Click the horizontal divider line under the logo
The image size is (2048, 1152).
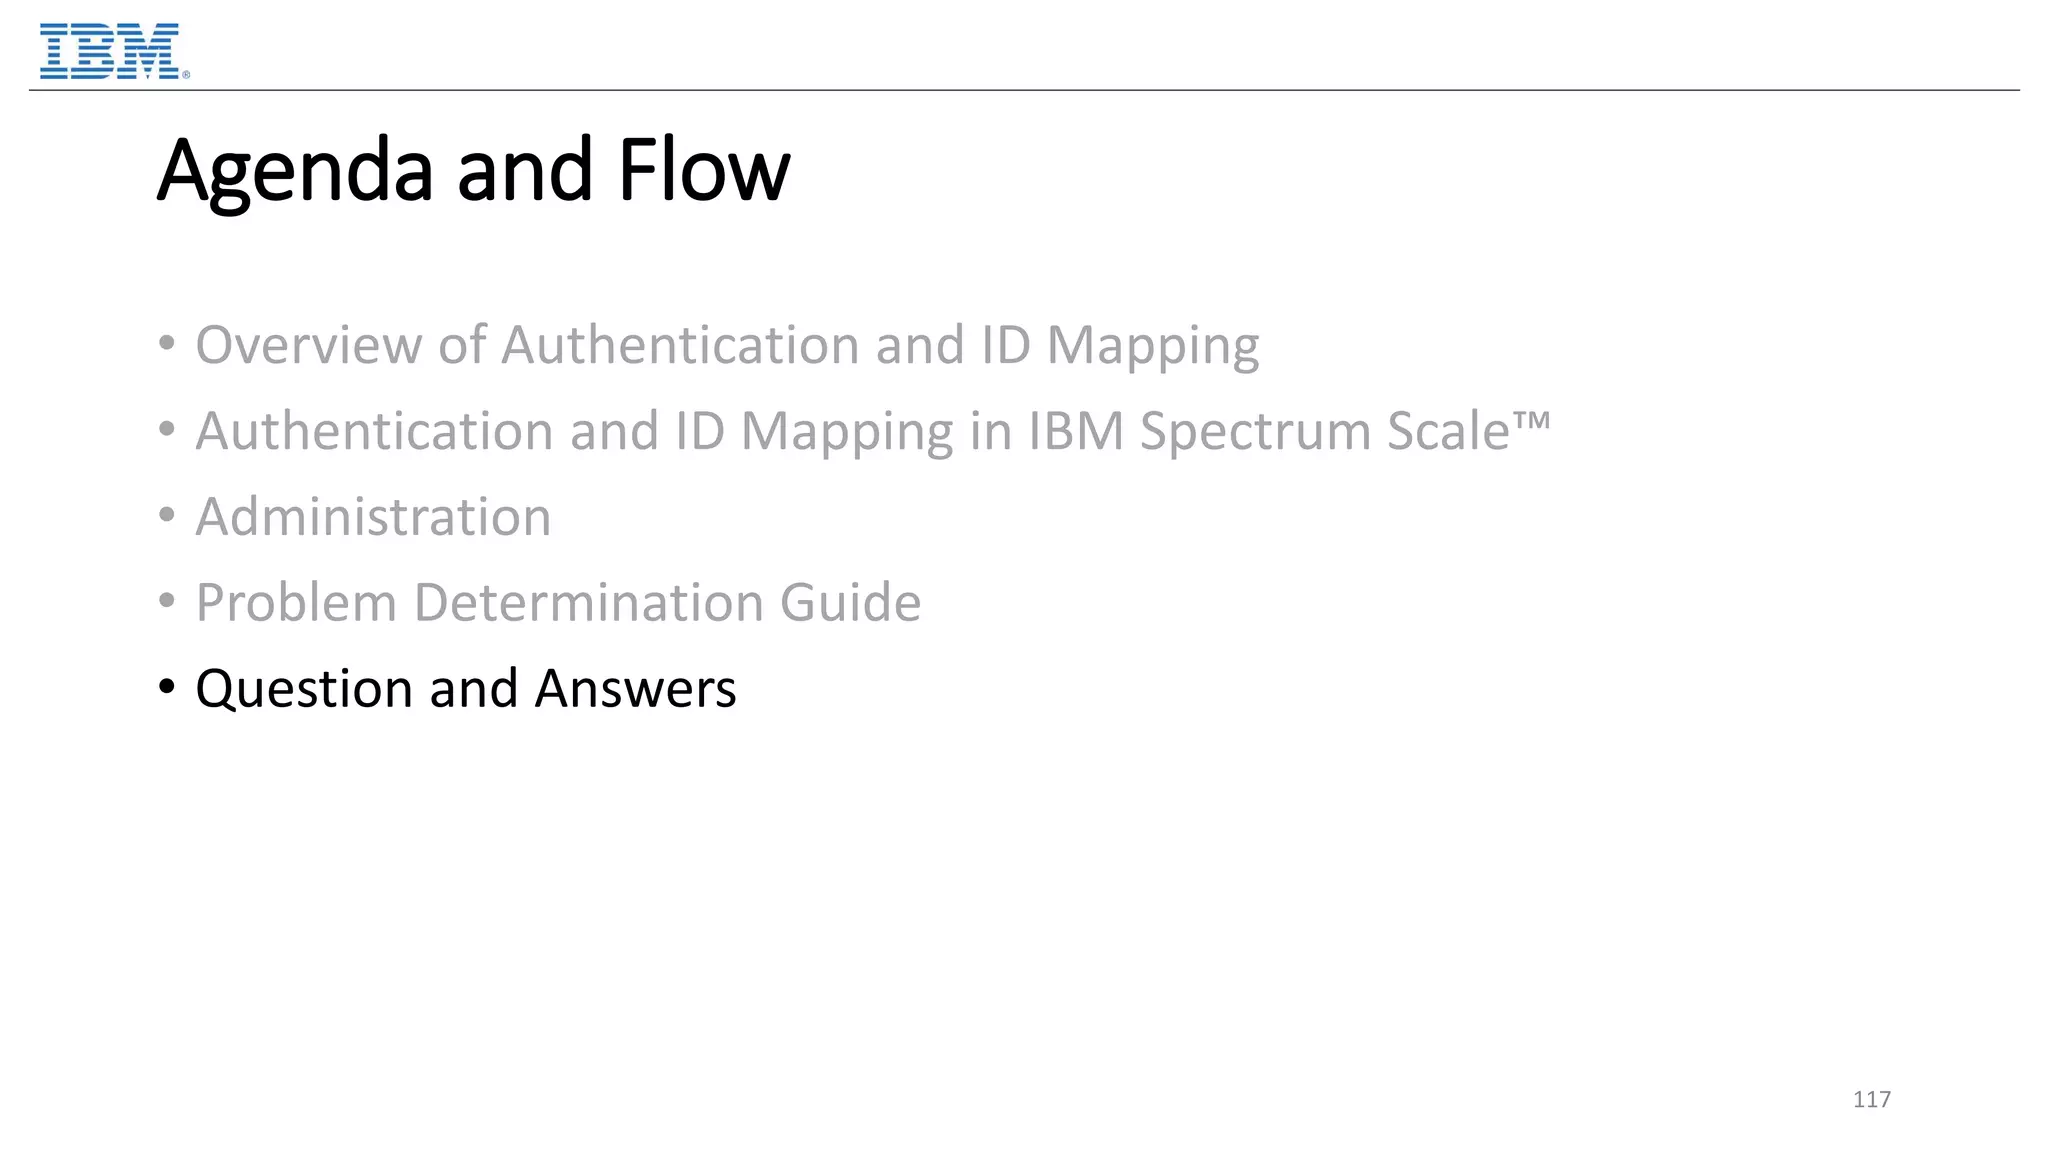click(x=1024, y=90)
